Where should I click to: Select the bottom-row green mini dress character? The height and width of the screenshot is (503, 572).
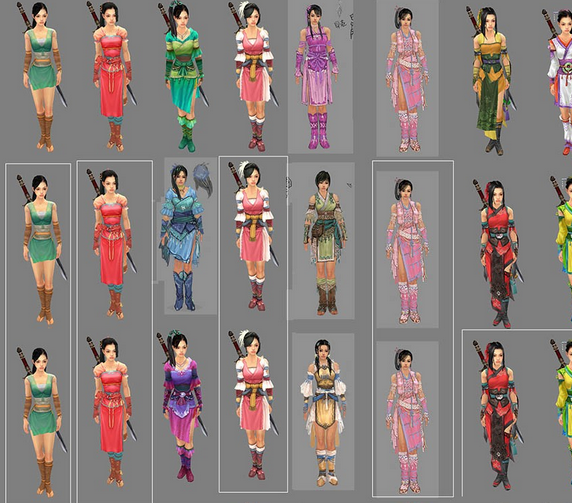point(42,422)
